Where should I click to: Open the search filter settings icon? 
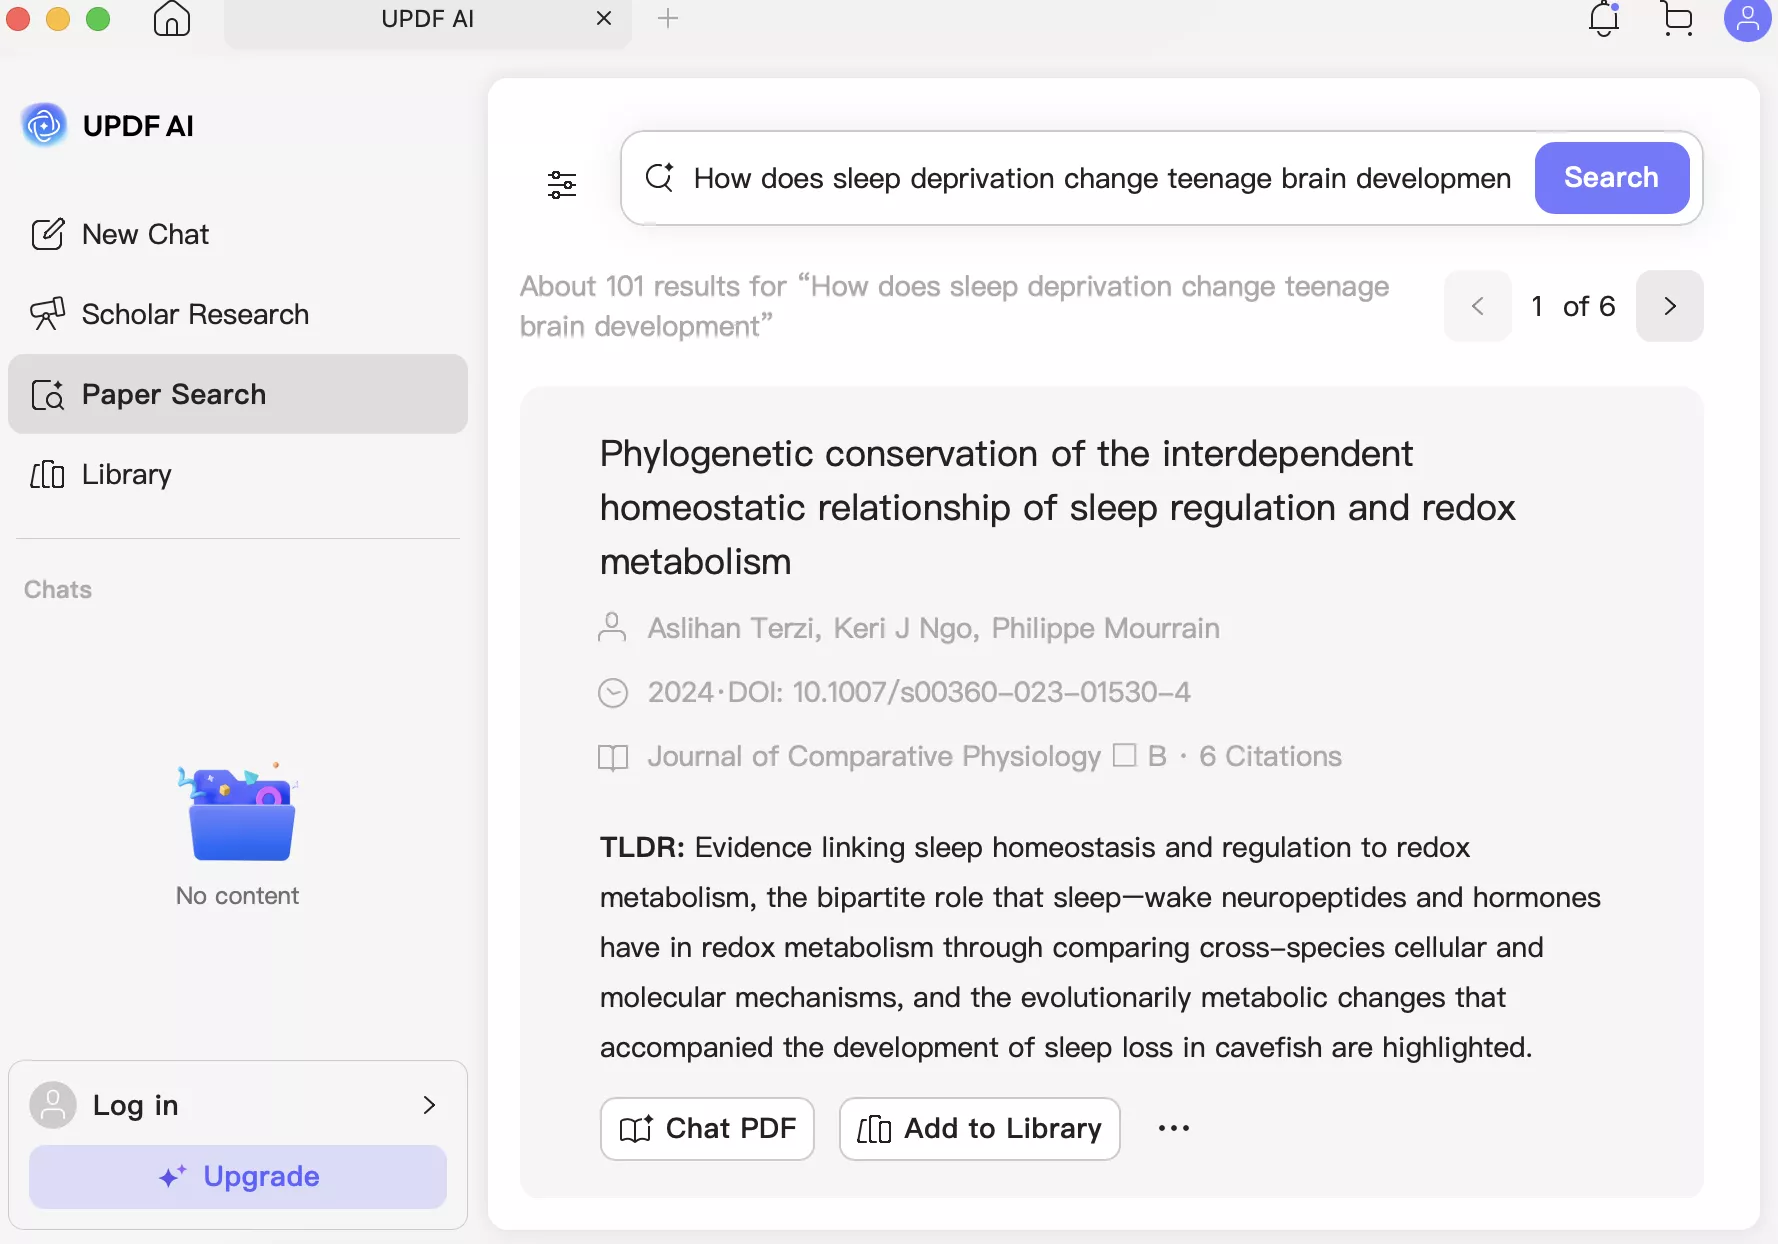pos(562,184)
